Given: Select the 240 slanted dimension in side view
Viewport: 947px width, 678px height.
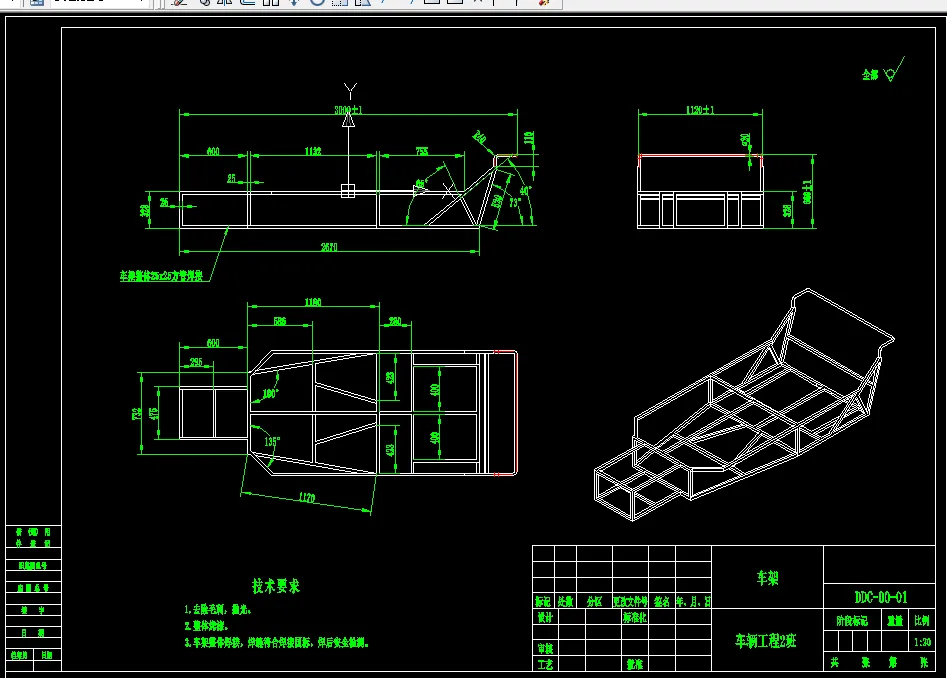Looking at the screenshot, I should (480, 137).
